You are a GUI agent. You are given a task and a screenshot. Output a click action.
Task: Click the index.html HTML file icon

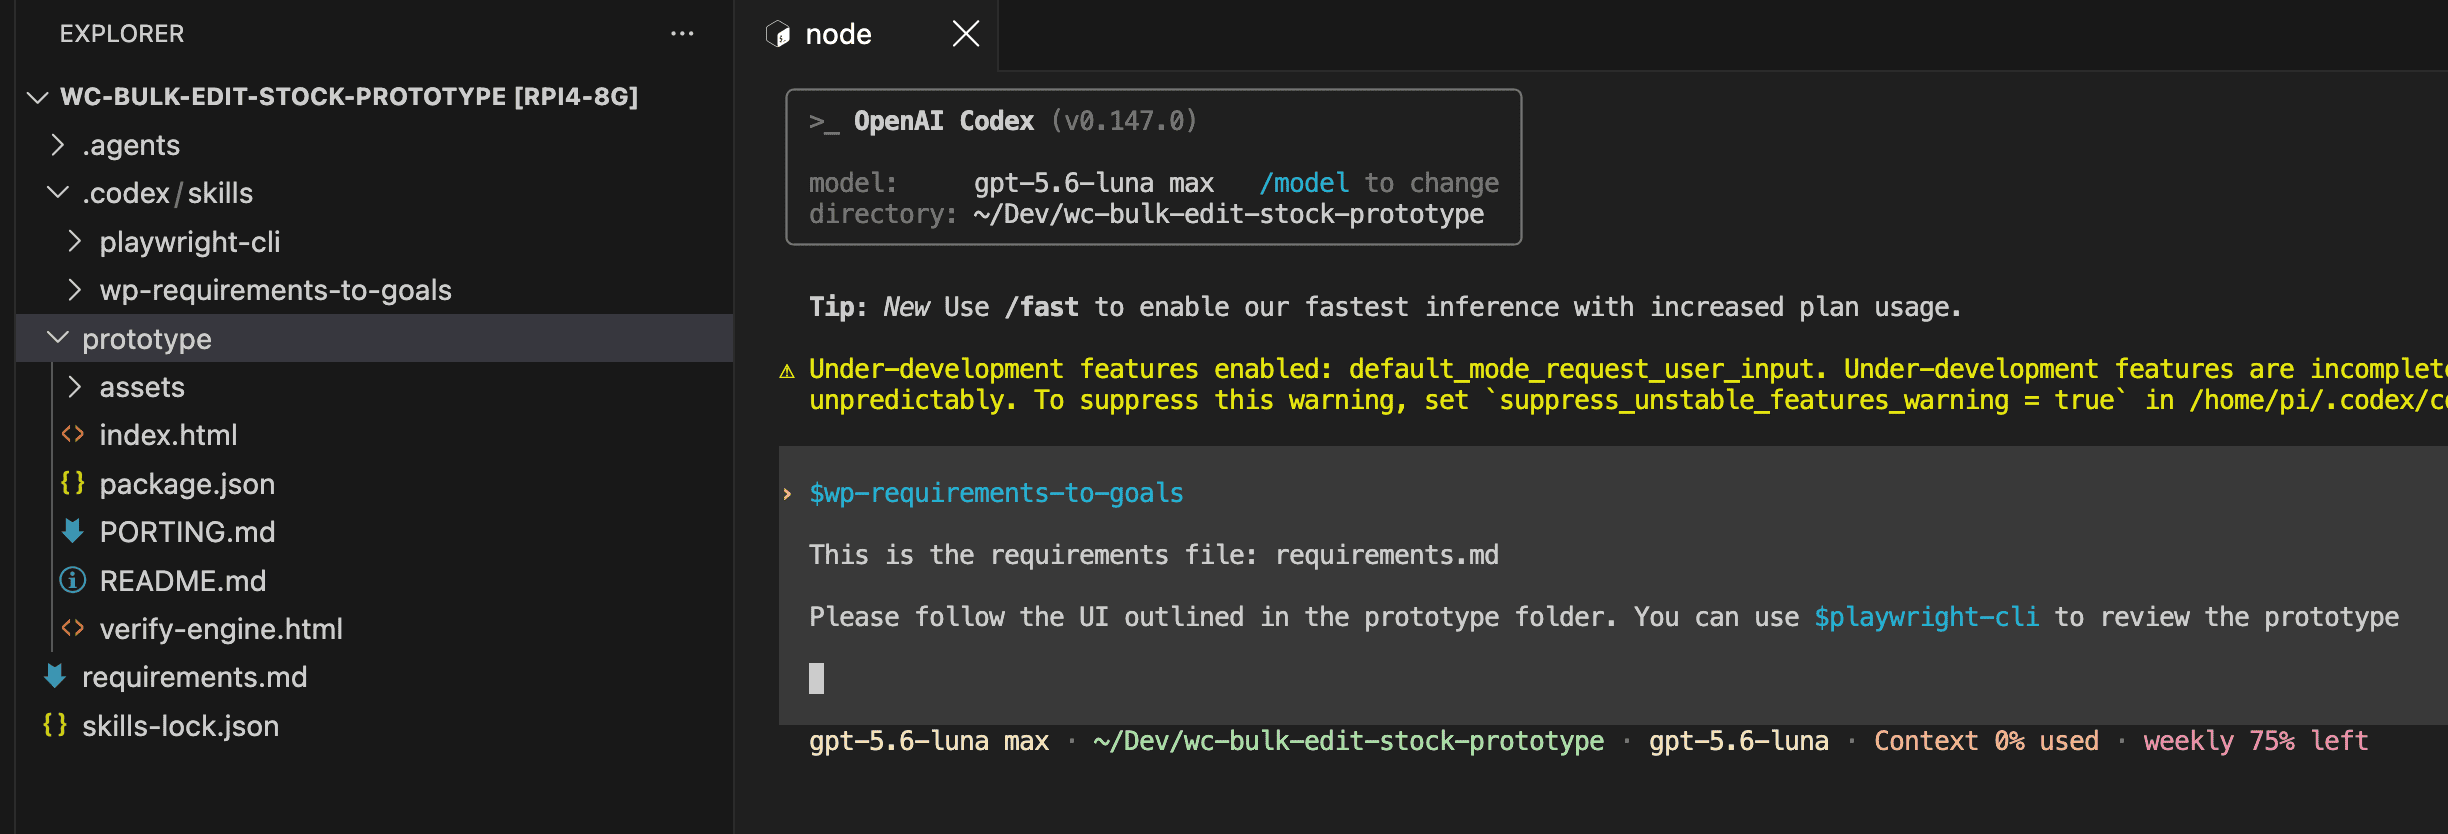[73, 434]
